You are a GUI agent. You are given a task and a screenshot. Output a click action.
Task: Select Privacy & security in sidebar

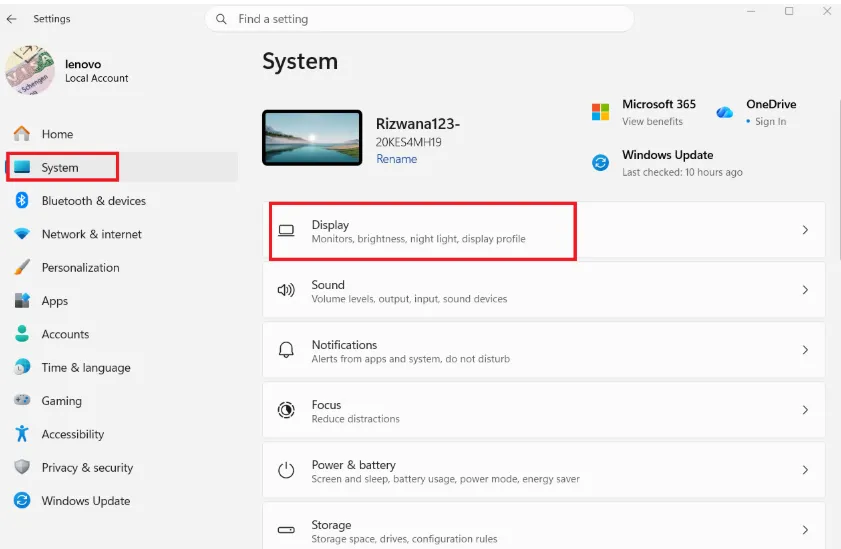click(x=122, y=467)
